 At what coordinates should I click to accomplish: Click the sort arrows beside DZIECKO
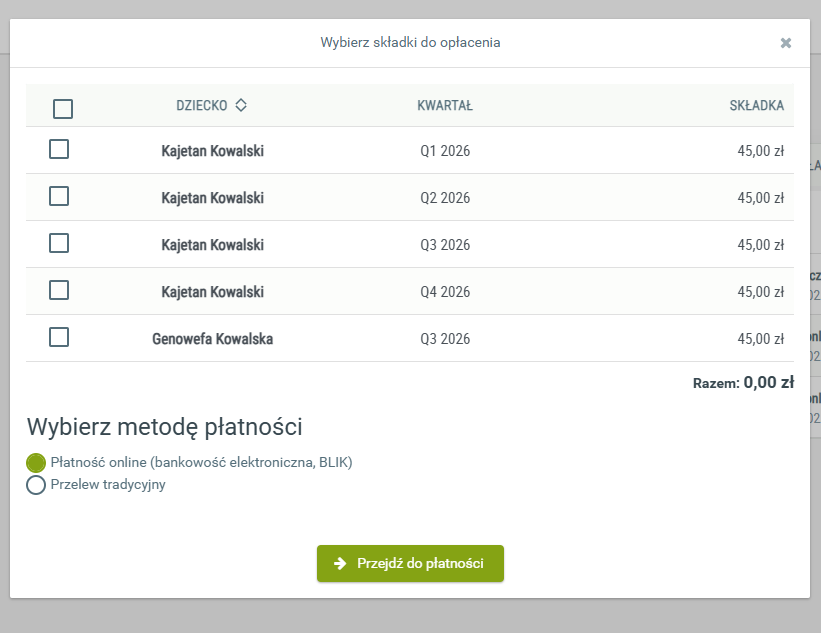pos(241,105)
